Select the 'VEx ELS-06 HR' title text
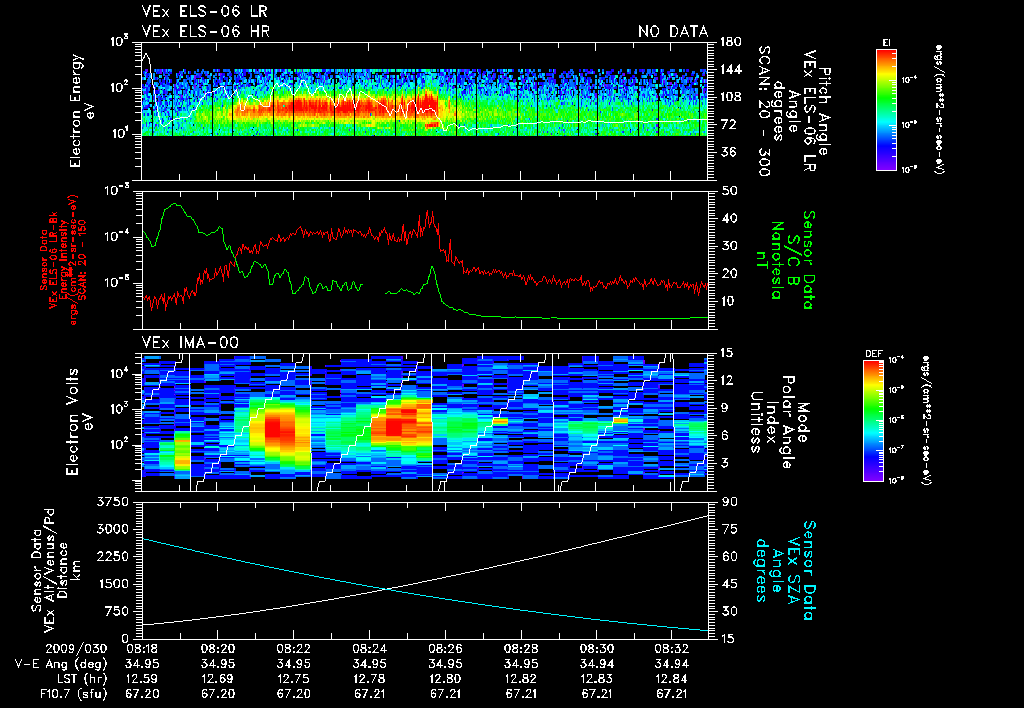1024x708 pixels. click(x=206, y=31)
